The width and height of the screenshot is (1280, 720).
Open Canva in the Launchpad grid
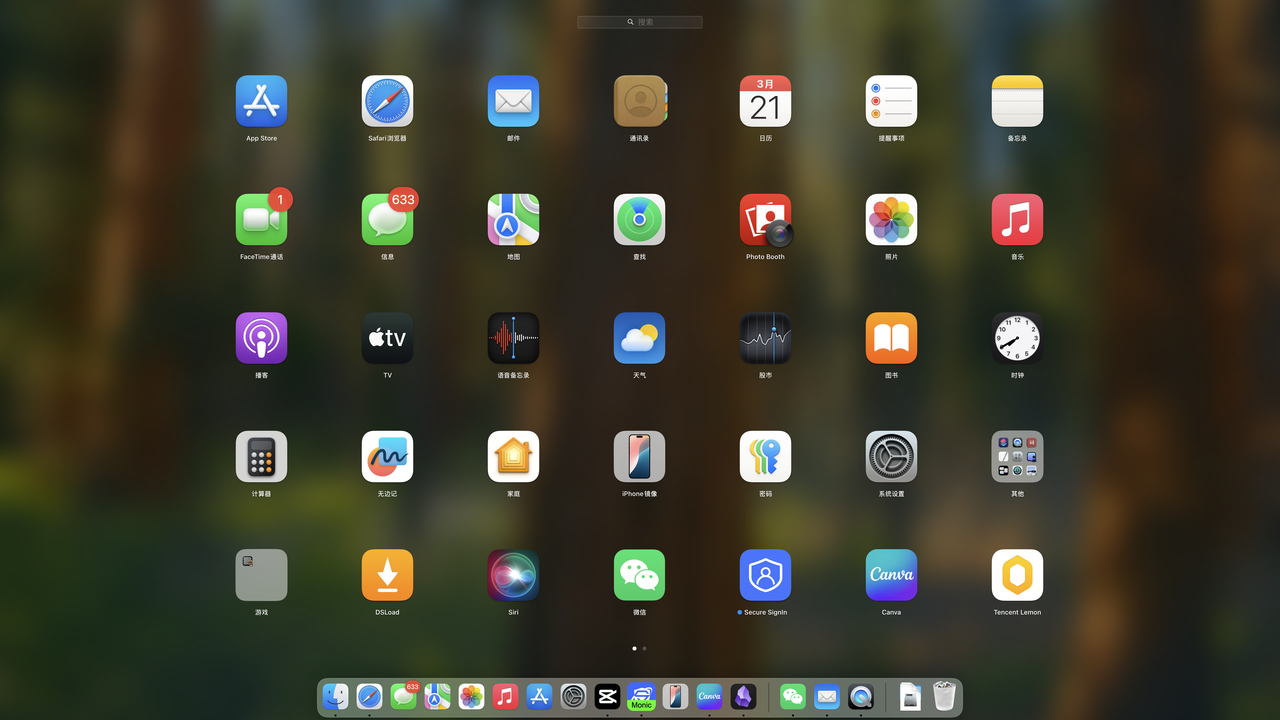[x=891, y=575]
